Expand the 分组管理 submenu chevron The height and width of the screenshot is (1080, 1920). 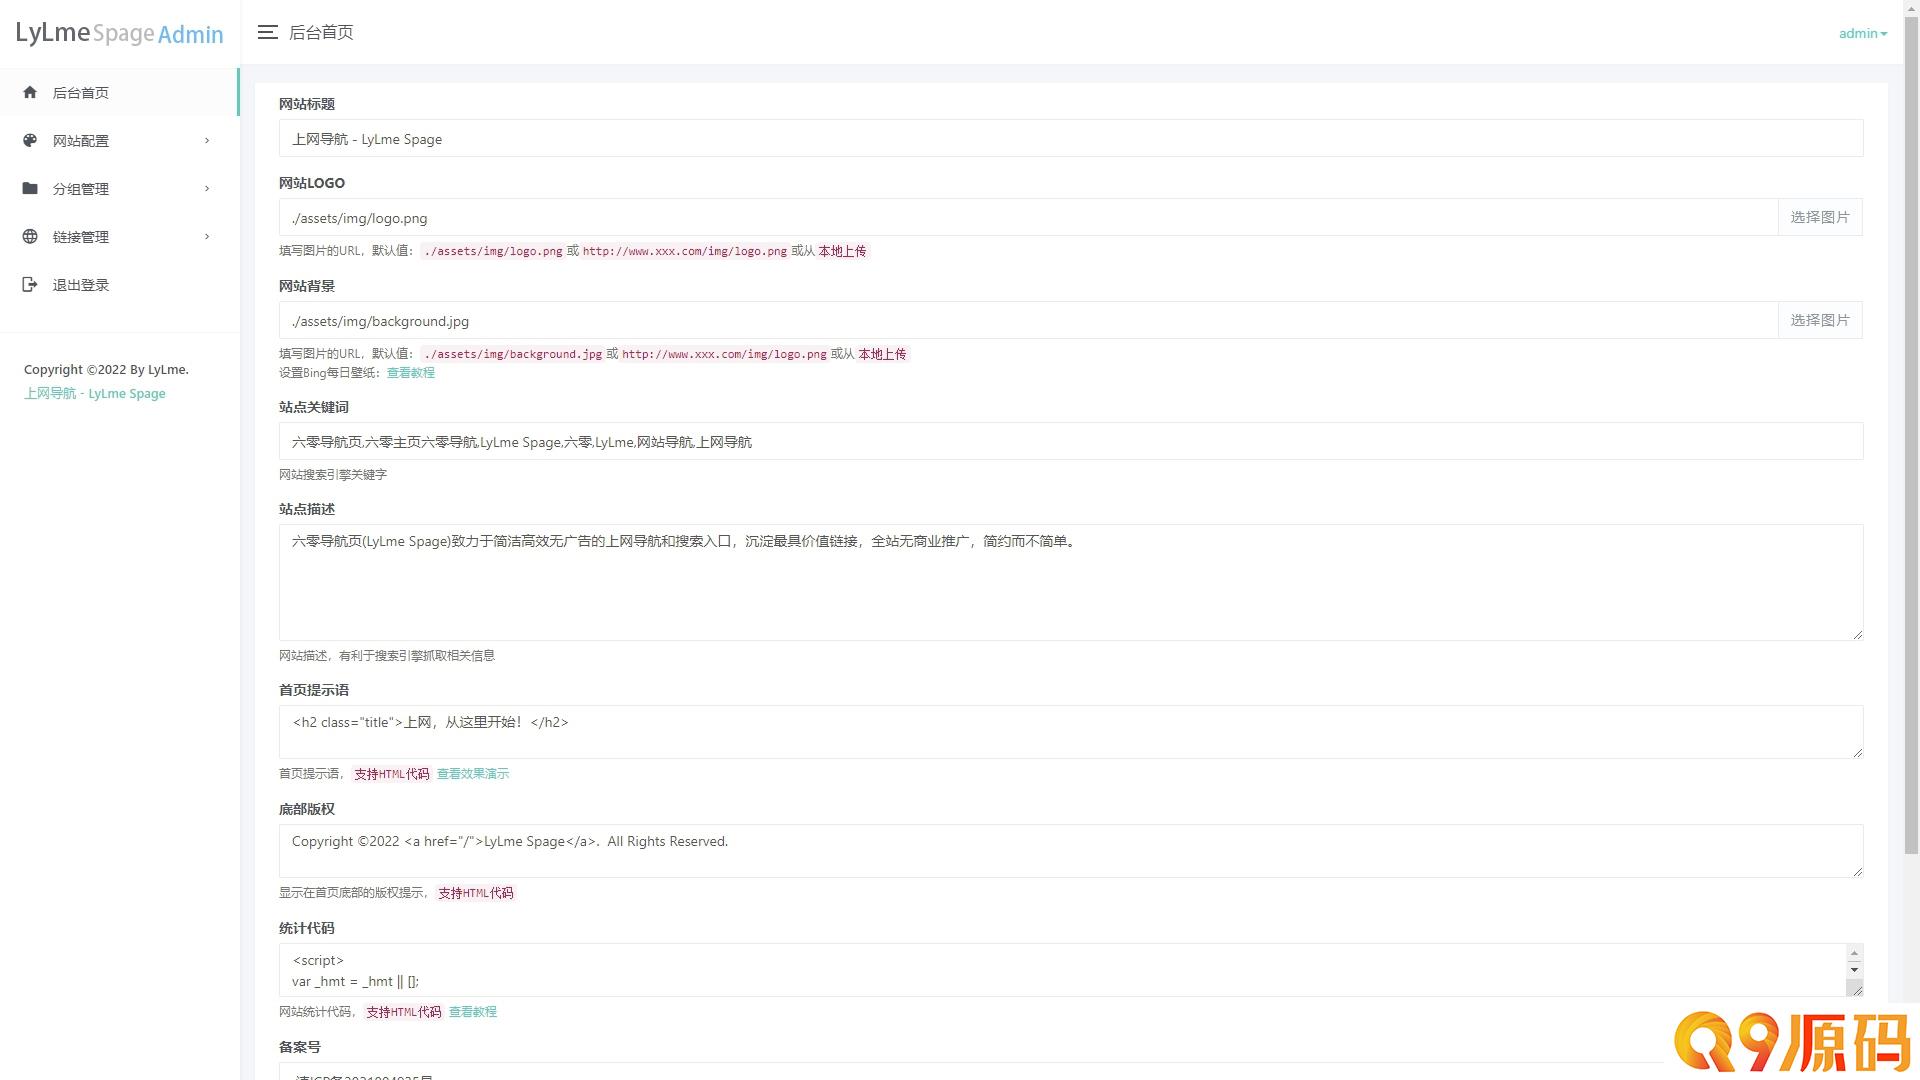[207, 188]
